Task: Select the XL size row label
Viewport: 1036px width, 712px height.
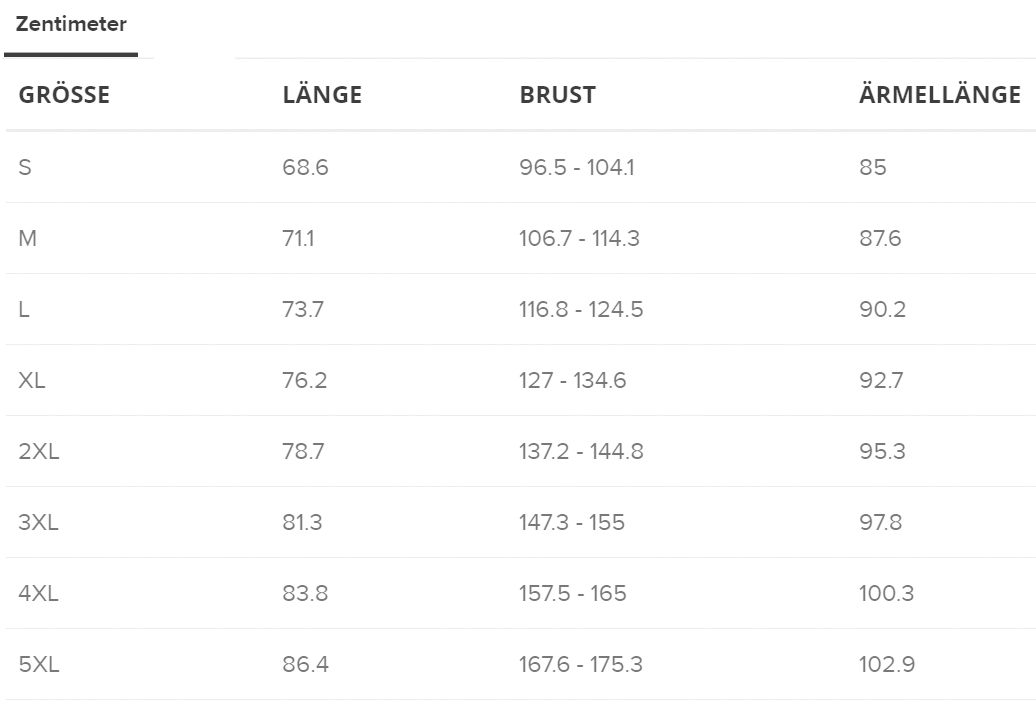Action: pos(32,380)
